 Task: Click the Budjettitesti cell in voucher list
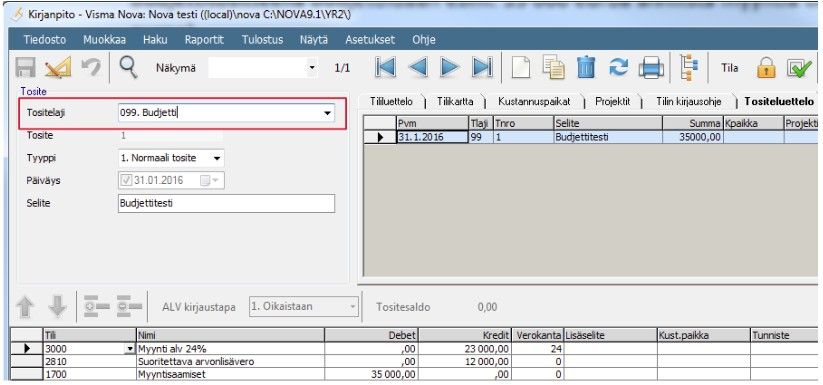(608, 137)
